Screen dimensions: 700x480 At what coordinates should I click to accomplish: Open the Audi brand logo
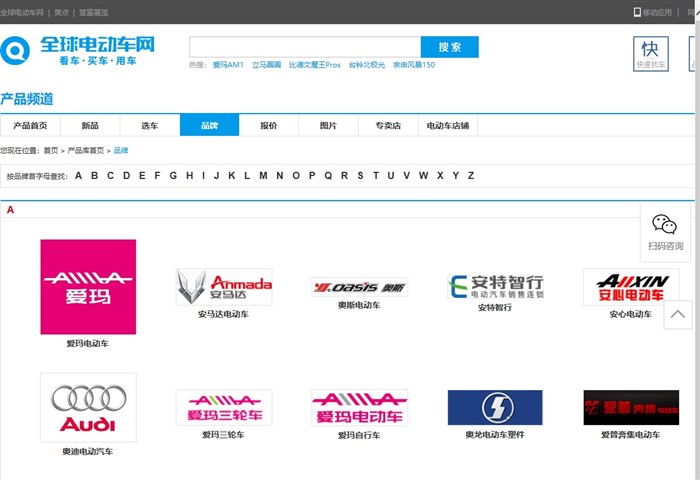pyautogui.click(x=88, y=408)
